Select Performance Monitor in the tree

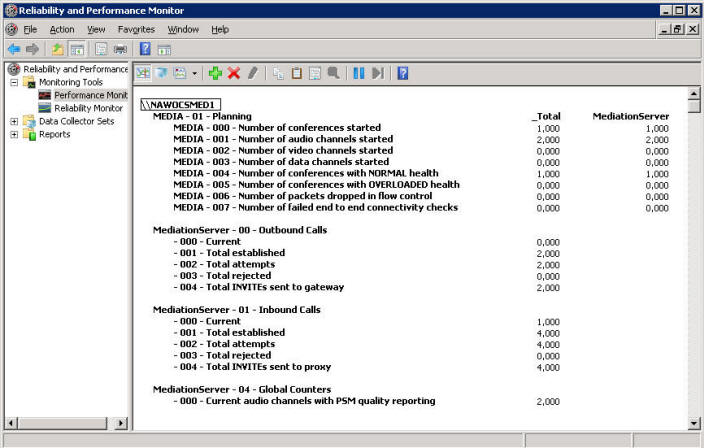coord(91,95)
